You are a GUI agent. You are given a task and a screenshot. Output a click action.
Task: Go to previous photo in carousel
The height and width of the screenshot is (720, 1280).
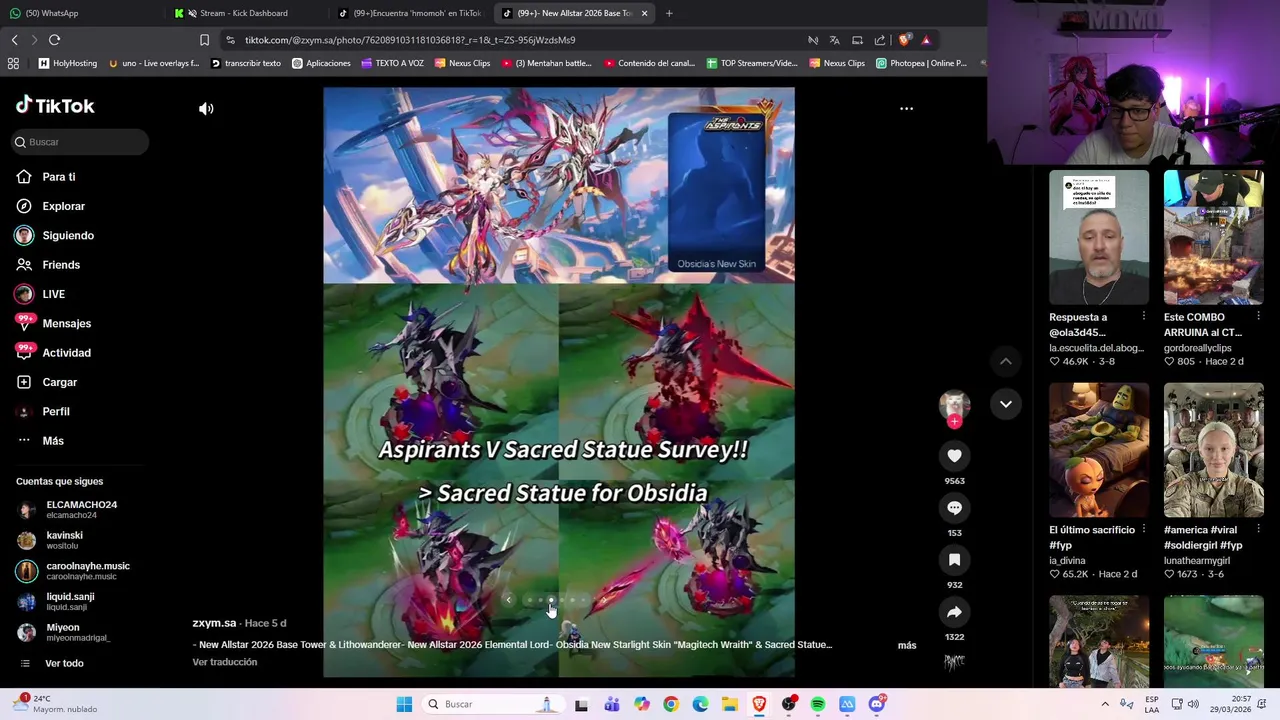tap(508, 600)
